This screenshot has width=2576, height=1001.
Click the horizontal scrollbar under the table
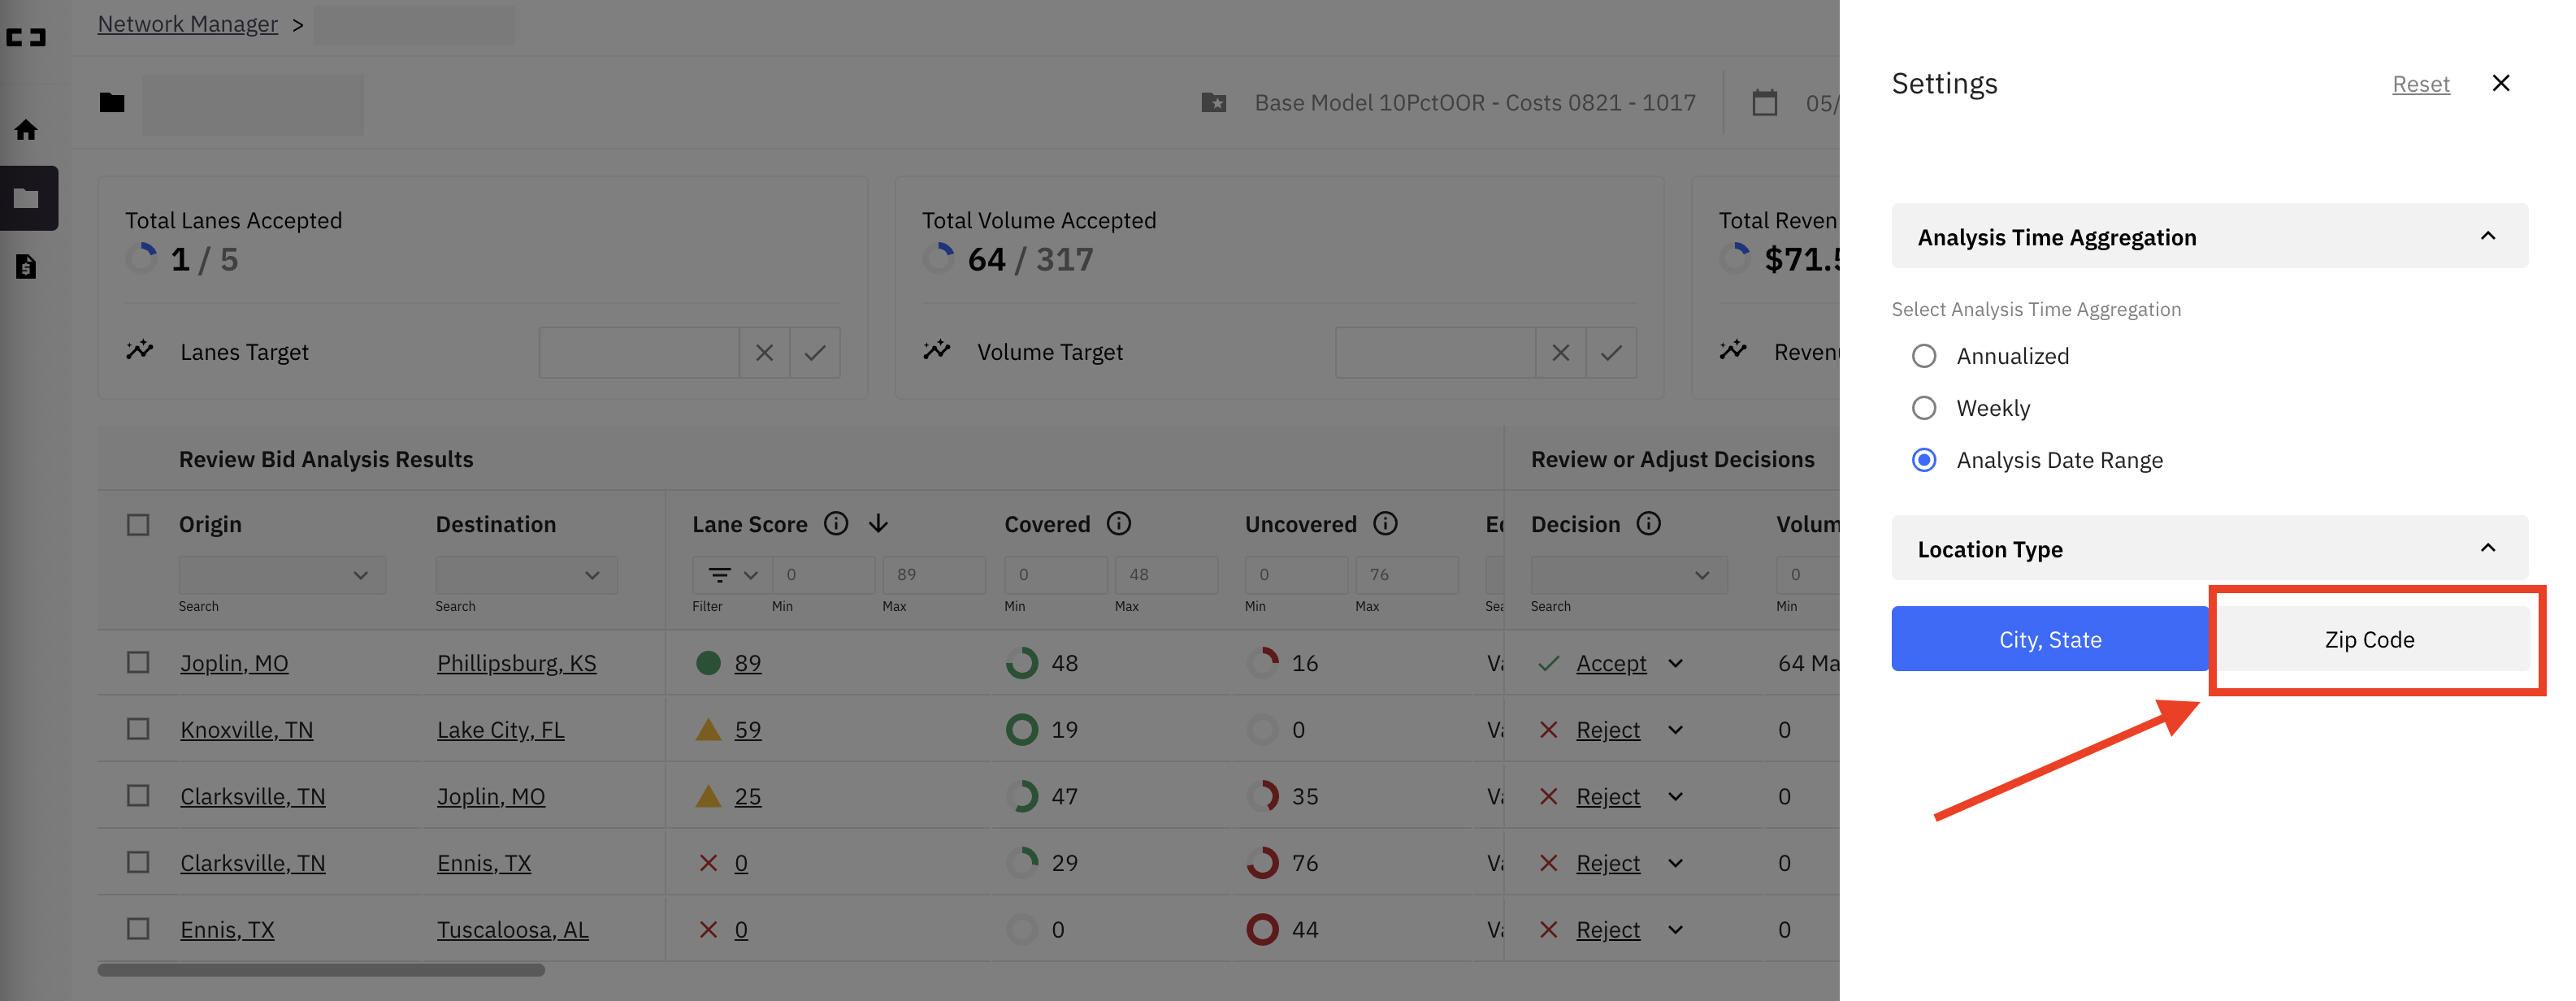(321, 970)
